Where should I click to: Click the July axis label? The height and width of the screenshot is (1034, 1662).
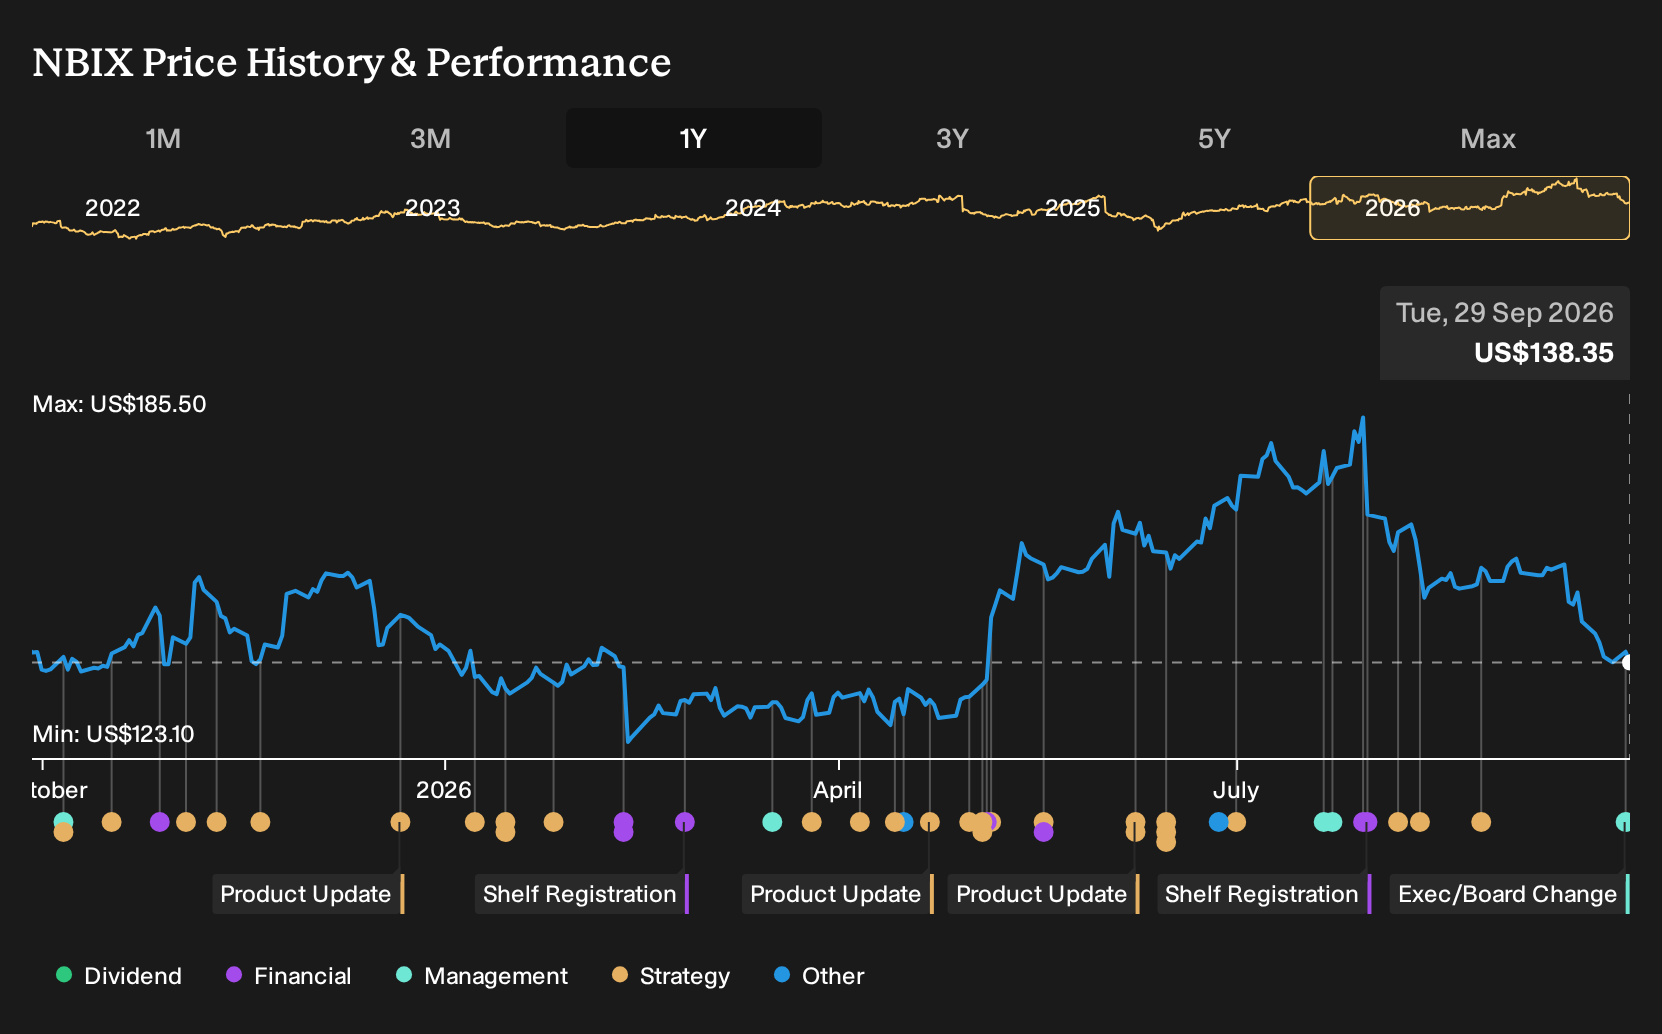click(1236, 790)
